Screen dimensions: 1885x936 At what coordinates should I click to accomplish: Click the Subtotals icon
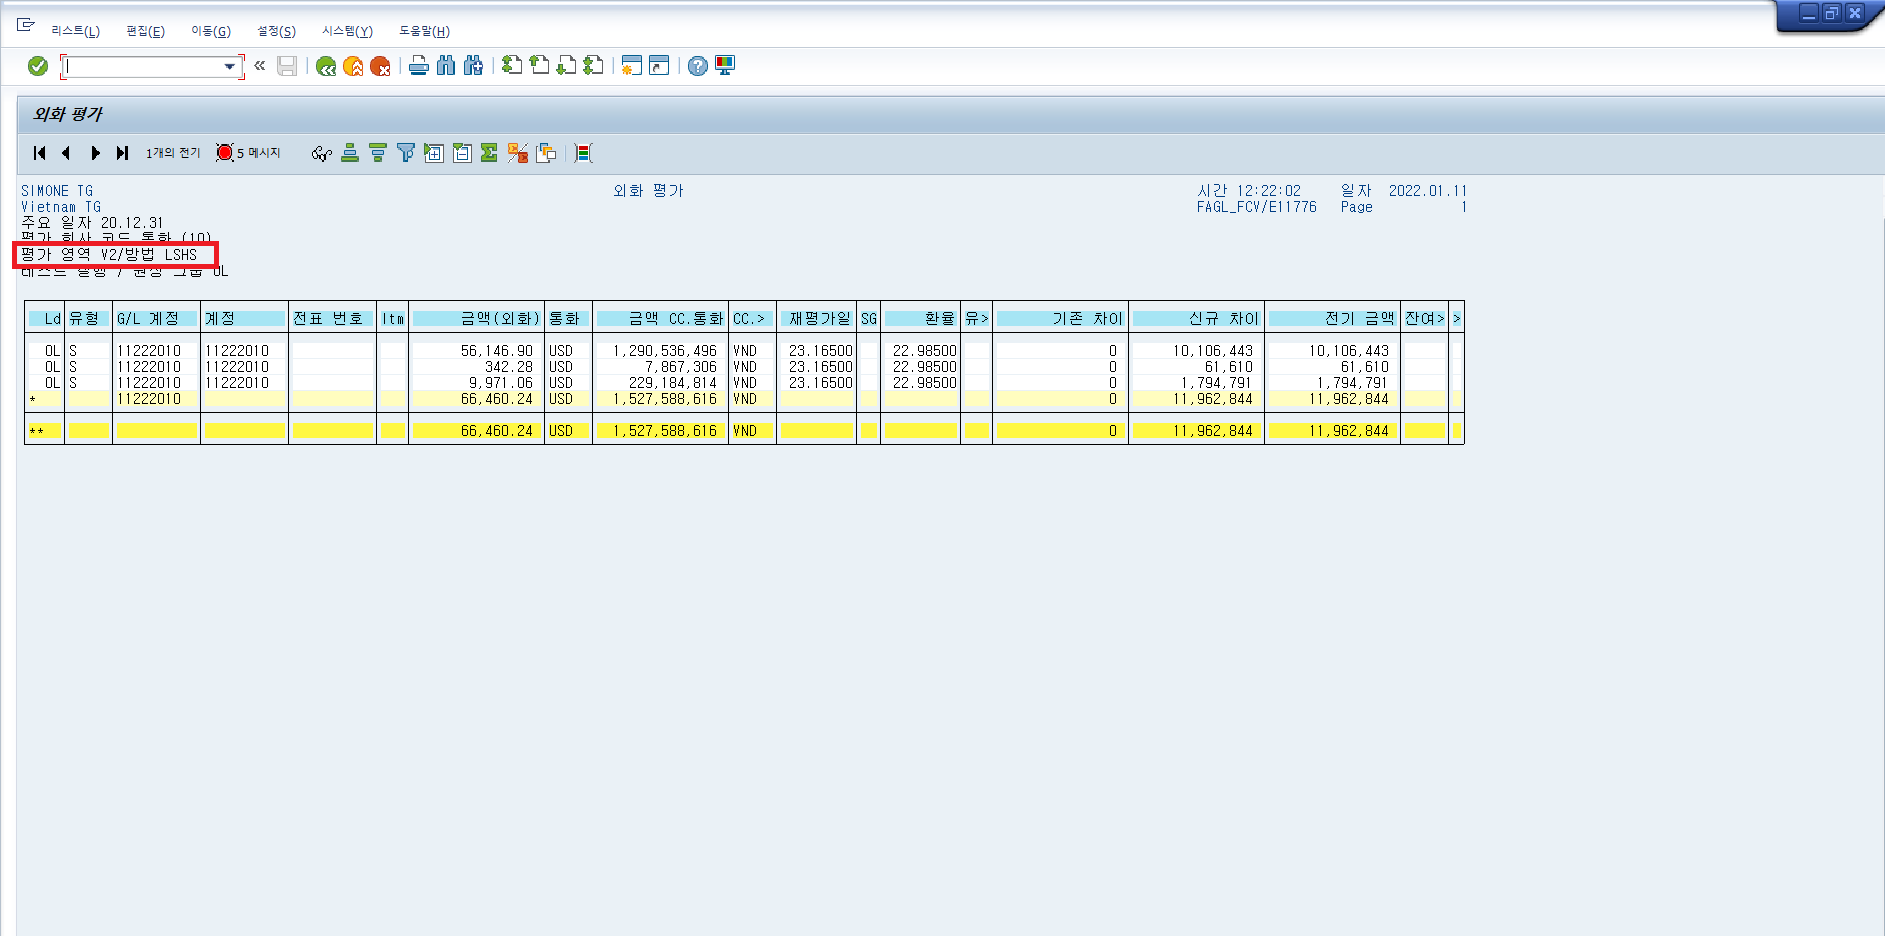click(517, 153)
